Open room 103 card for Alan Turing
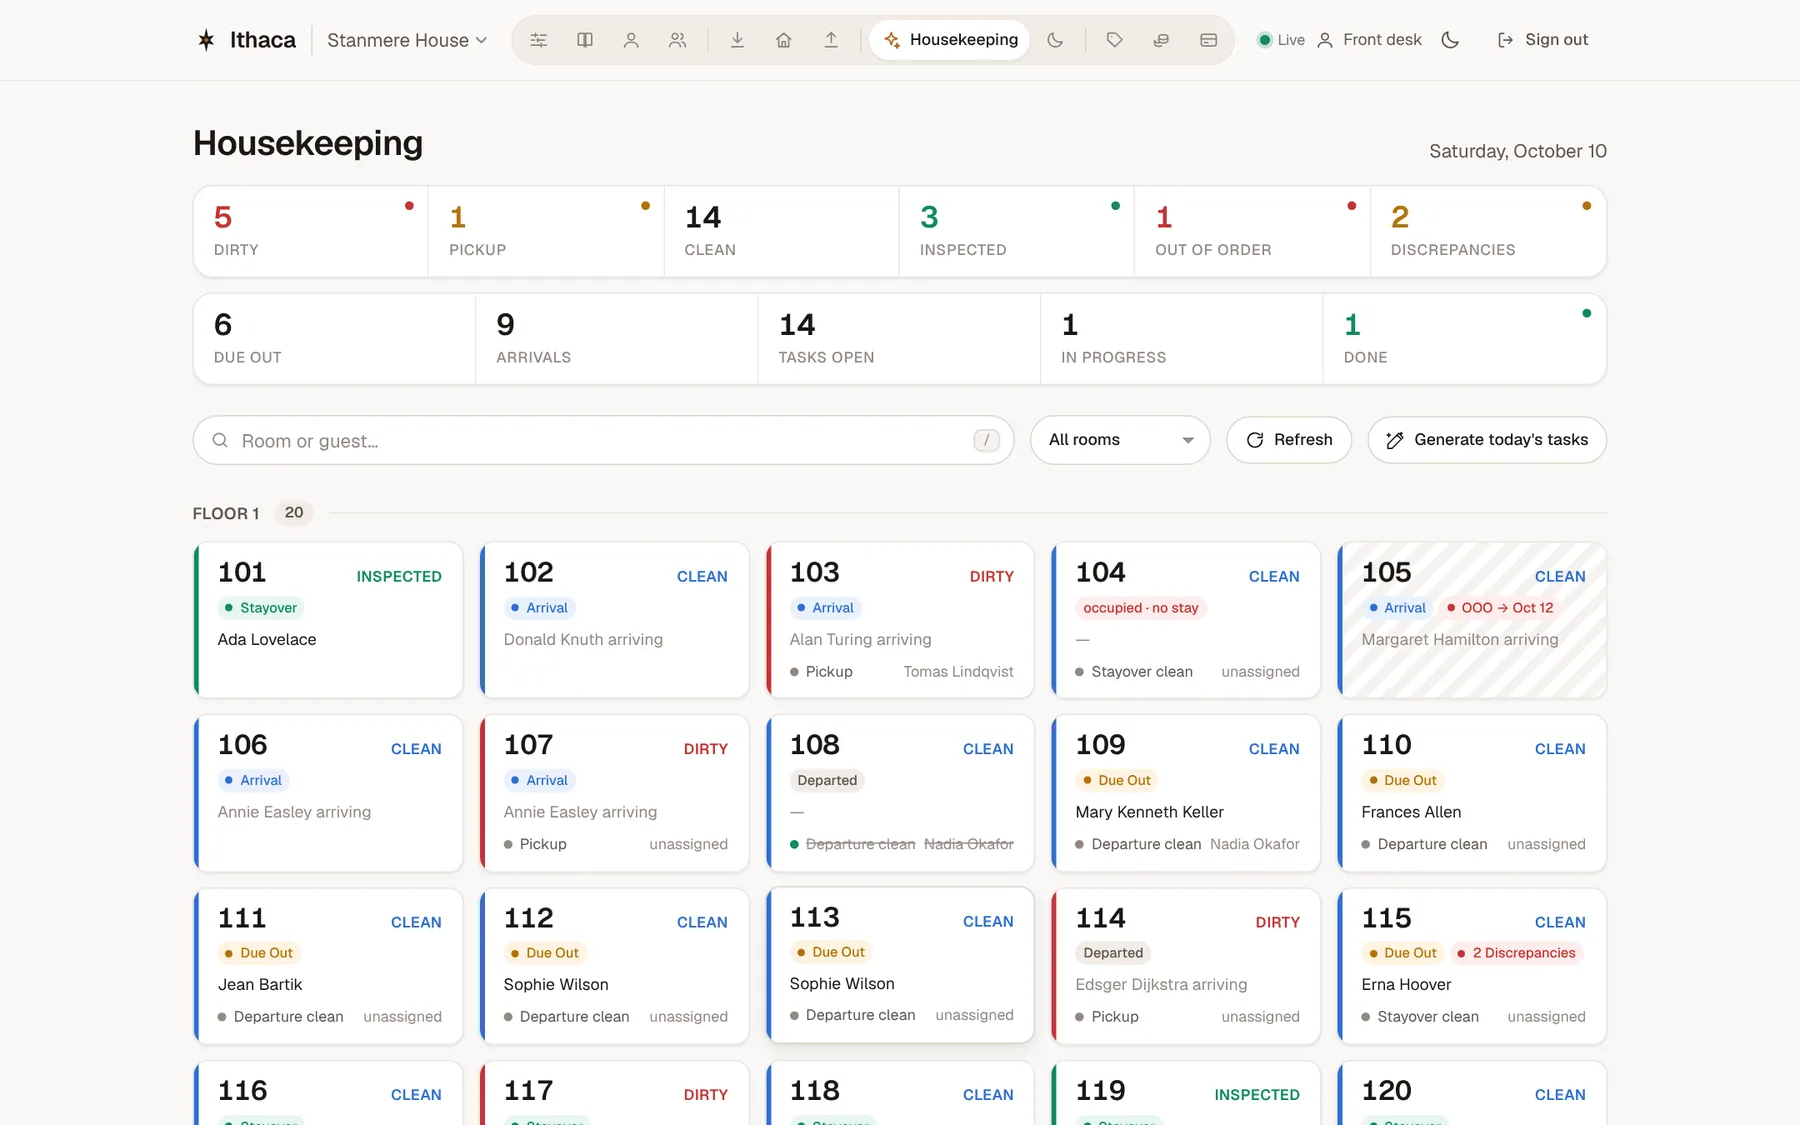This screenshot has height=1125, width=1800. tap(900, 620)
